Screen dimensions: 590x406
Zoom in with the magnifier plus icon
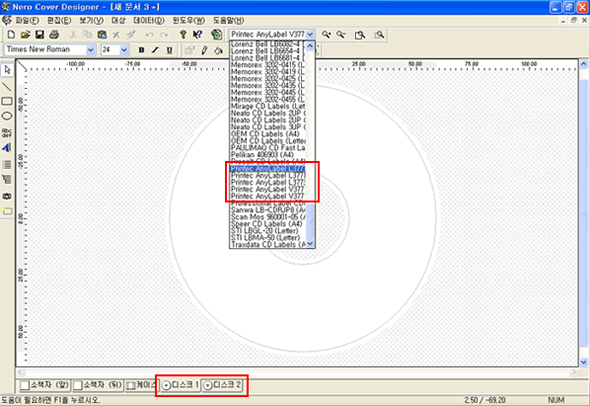point(326,35)
